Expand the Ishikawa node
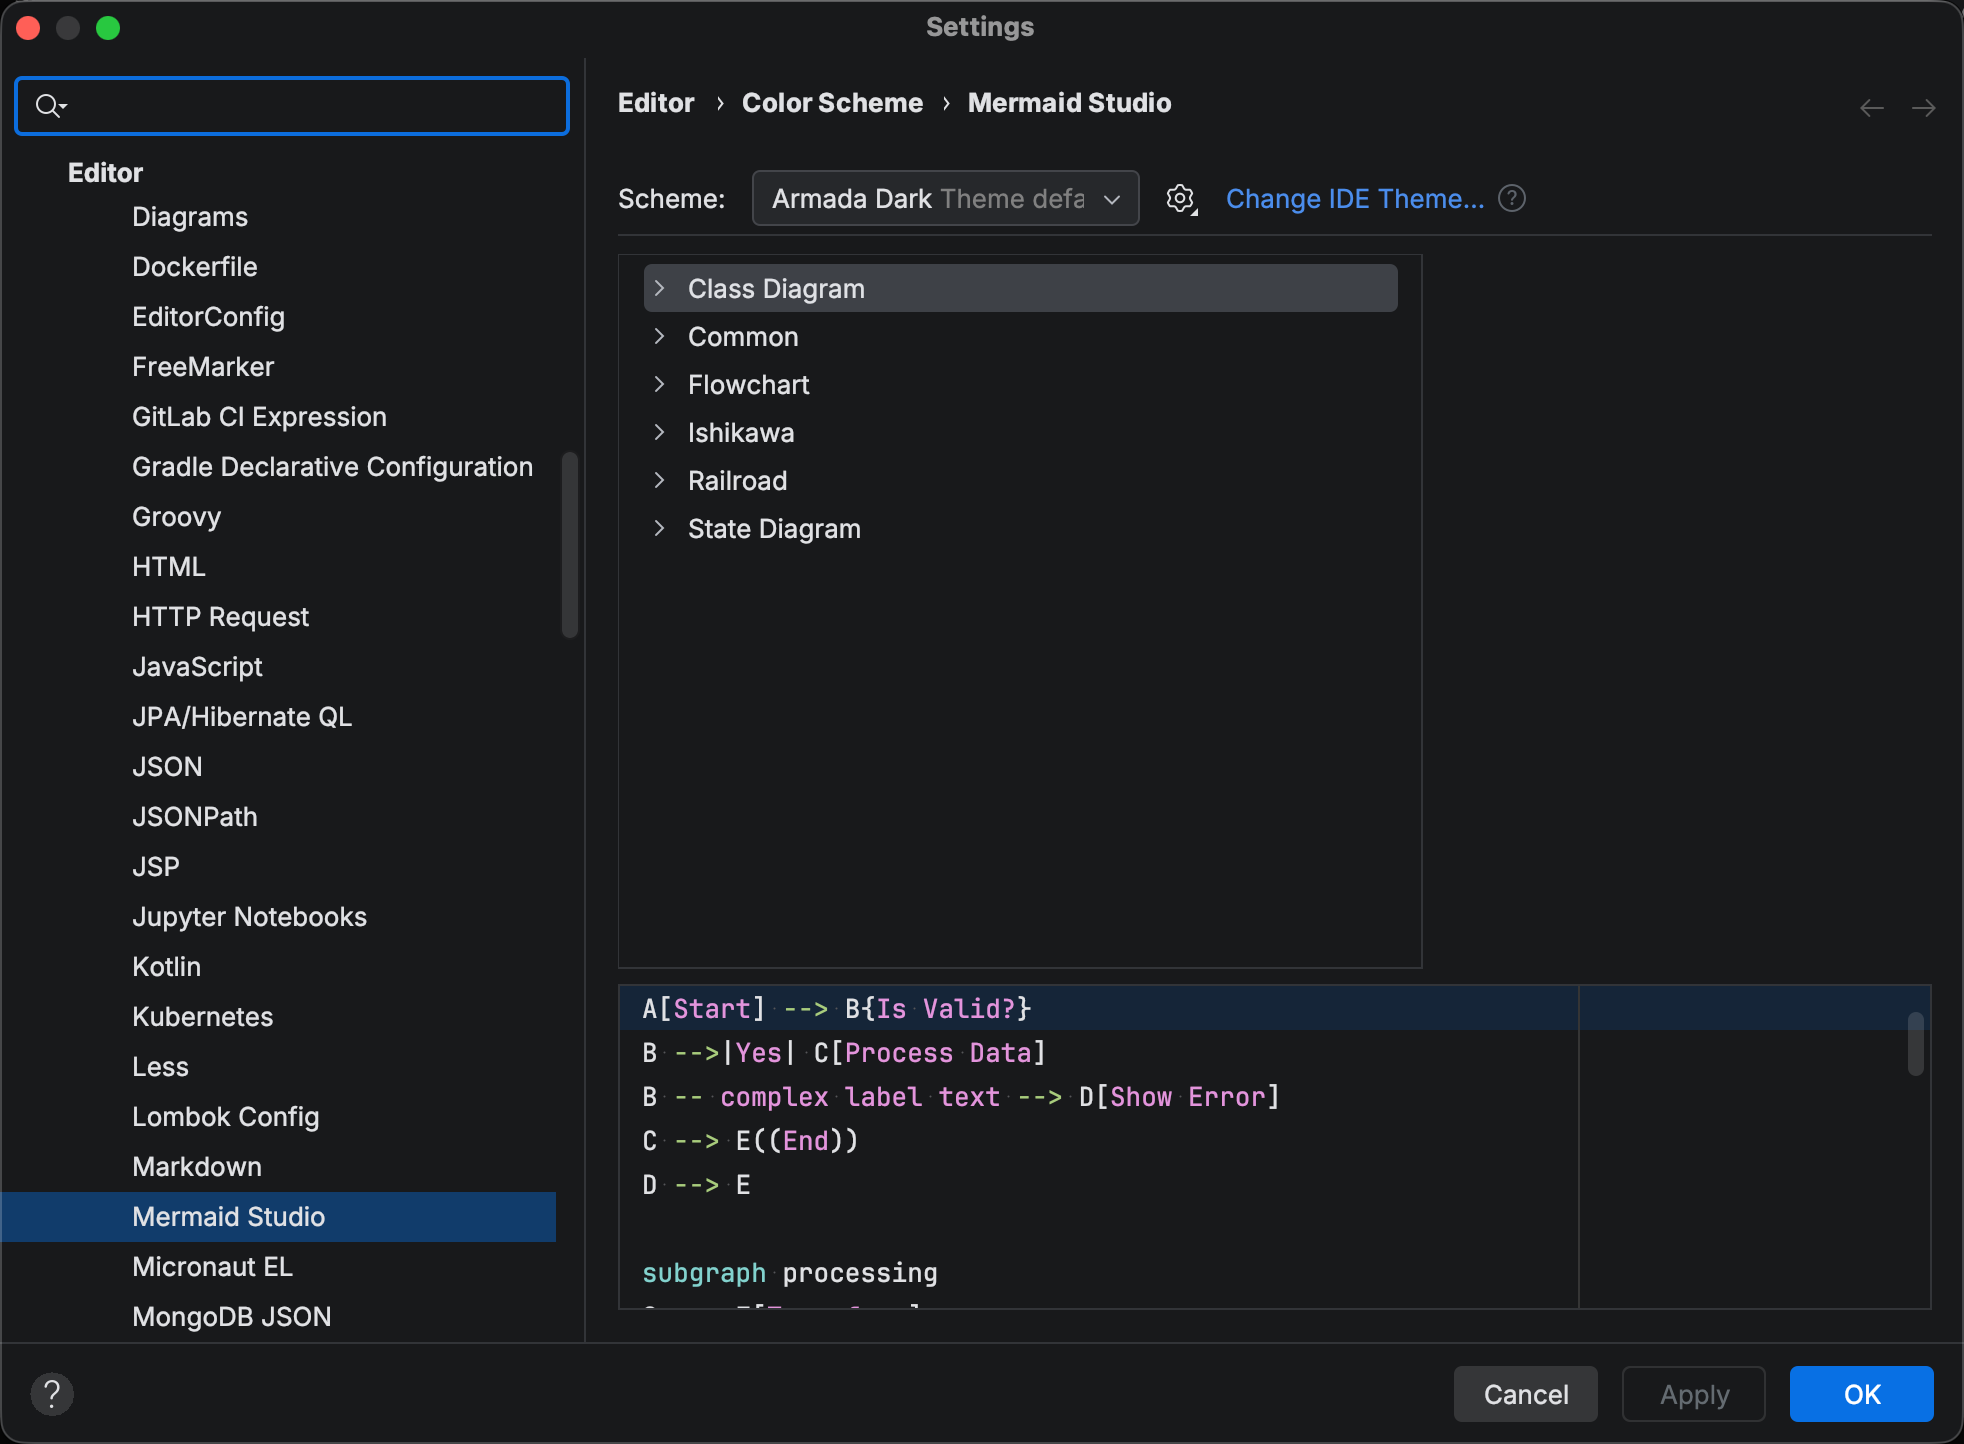Screen dimensions: 1964x1444 click(x=659, y=432)
